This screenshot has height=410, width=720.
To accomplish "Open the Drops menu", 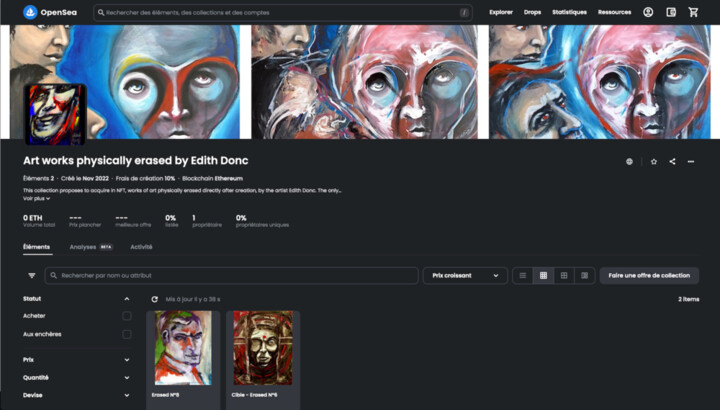I will [532, 12].
